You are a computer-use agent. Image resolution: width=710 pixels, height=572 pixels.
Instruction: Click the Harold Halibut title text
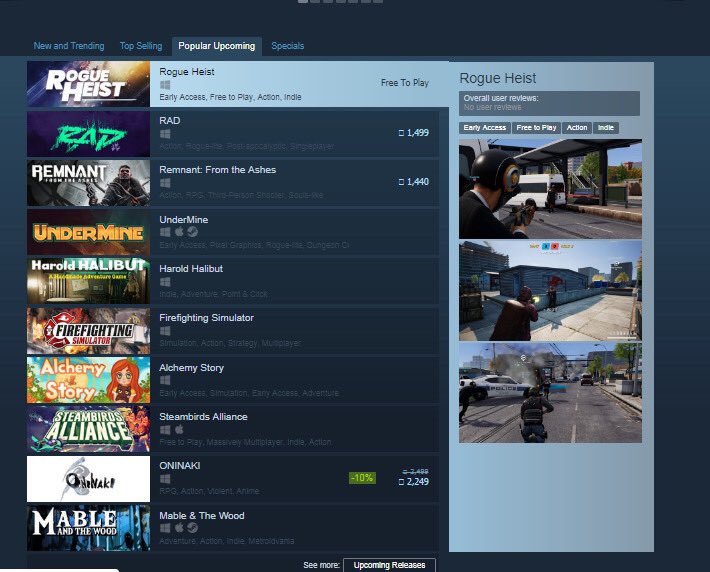pos(191,269)
